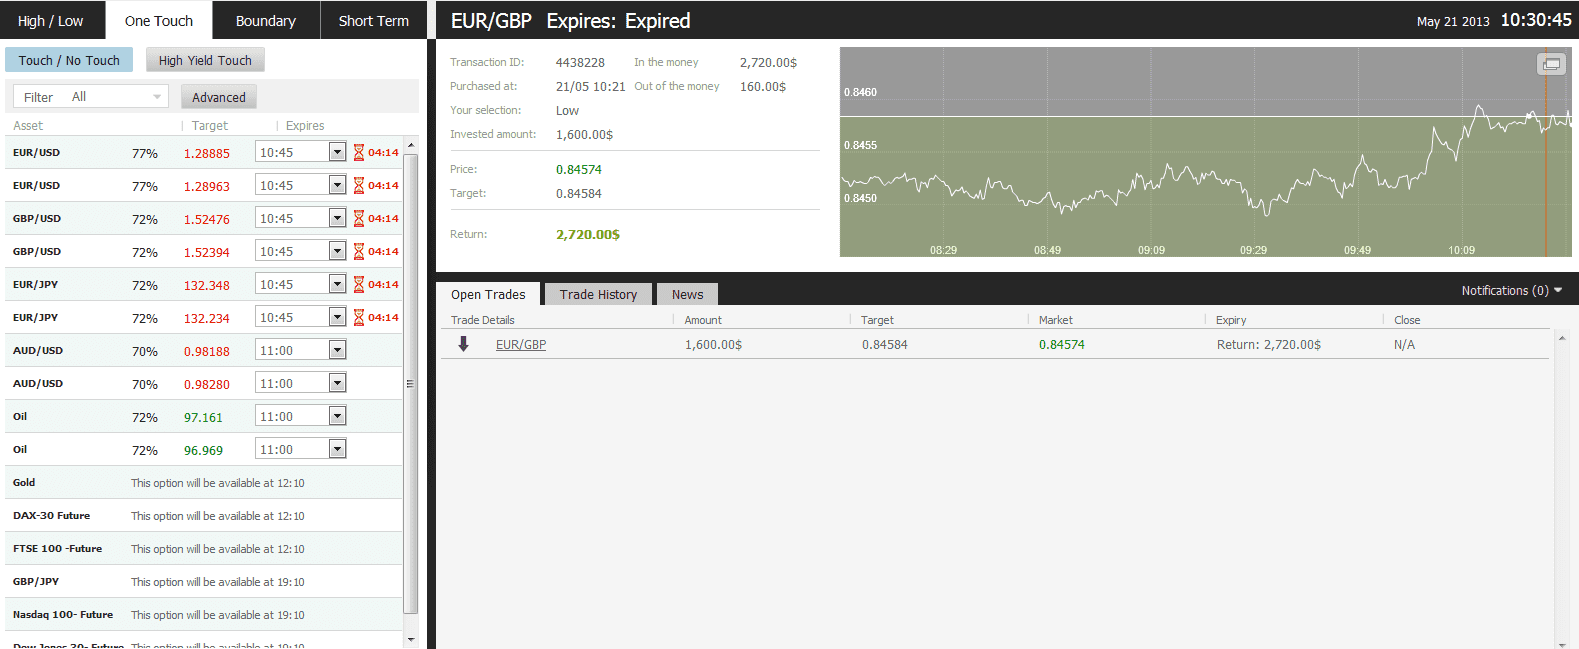Viewport: 1579px width, 649px height.
Task: Click the hourglass icon beside target 1.28885
Action: click(x=358, y=153)
